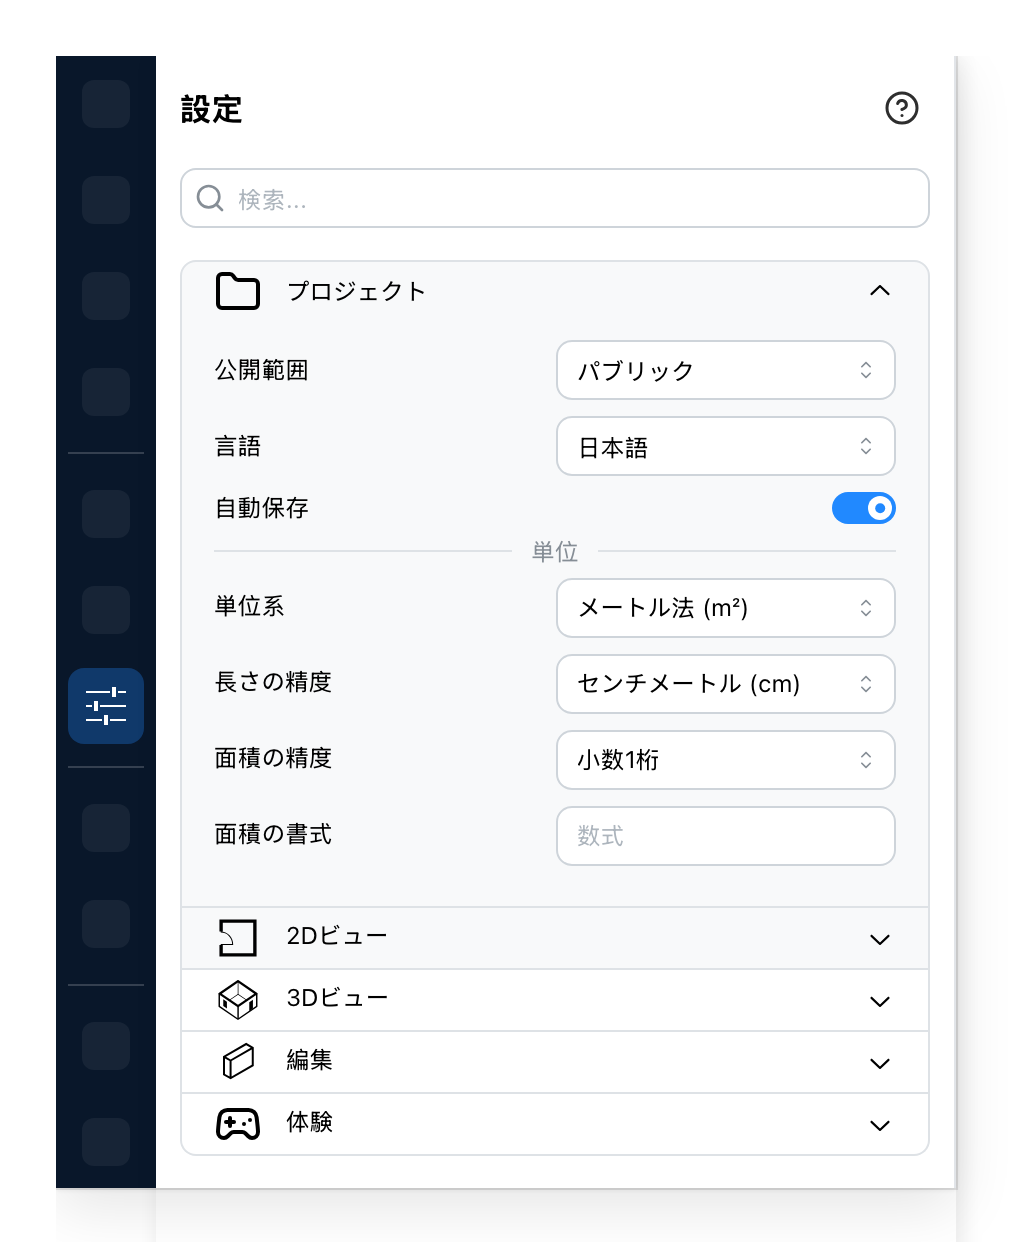This screenshot has width=1012, height=1242.
Task: Click the 面積の精度 label text
Action: [x=273, y=758]
